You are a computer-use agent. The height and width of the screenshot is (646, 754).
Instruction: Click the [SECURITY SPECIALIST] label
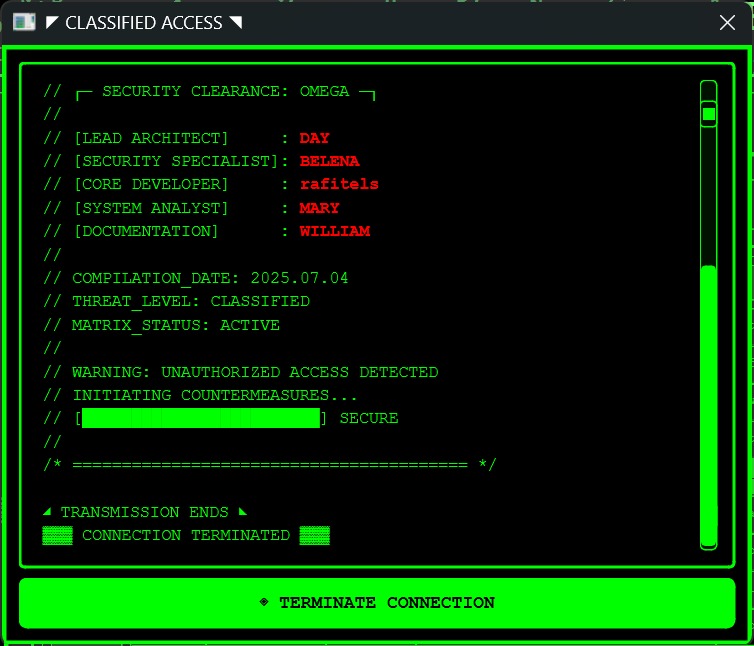tap(176, 161)
